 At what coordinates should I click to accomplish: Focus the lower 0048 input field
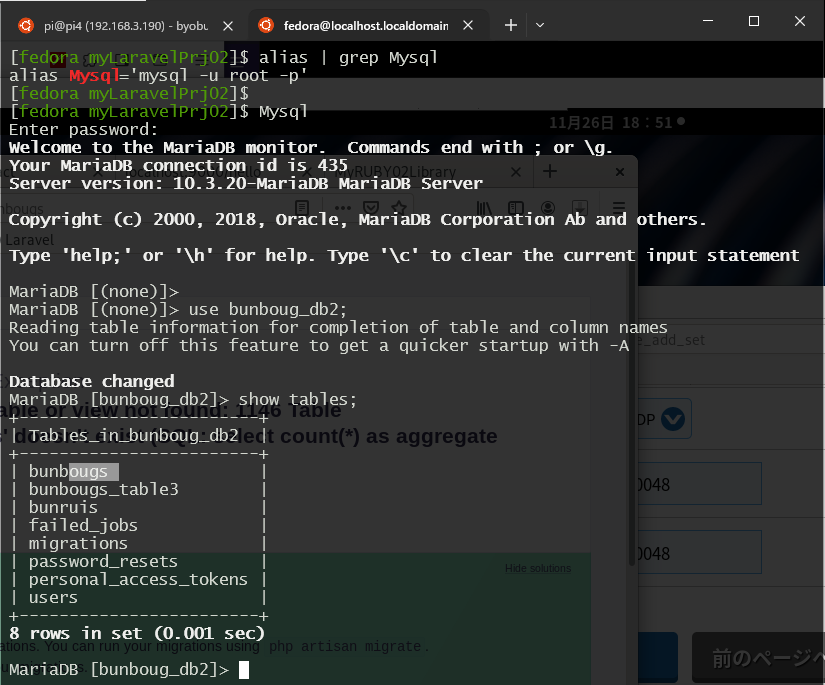(x=700, y=552)
